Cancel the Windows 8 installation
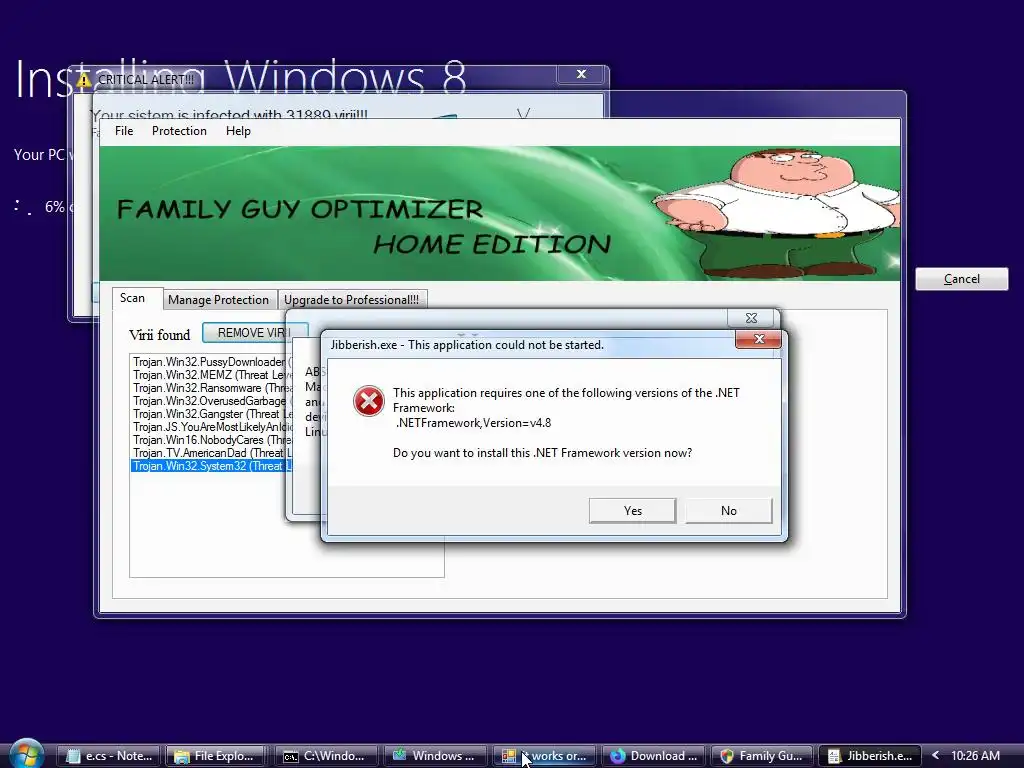This screenshot has width=1024, height=768. coord(961,279)
